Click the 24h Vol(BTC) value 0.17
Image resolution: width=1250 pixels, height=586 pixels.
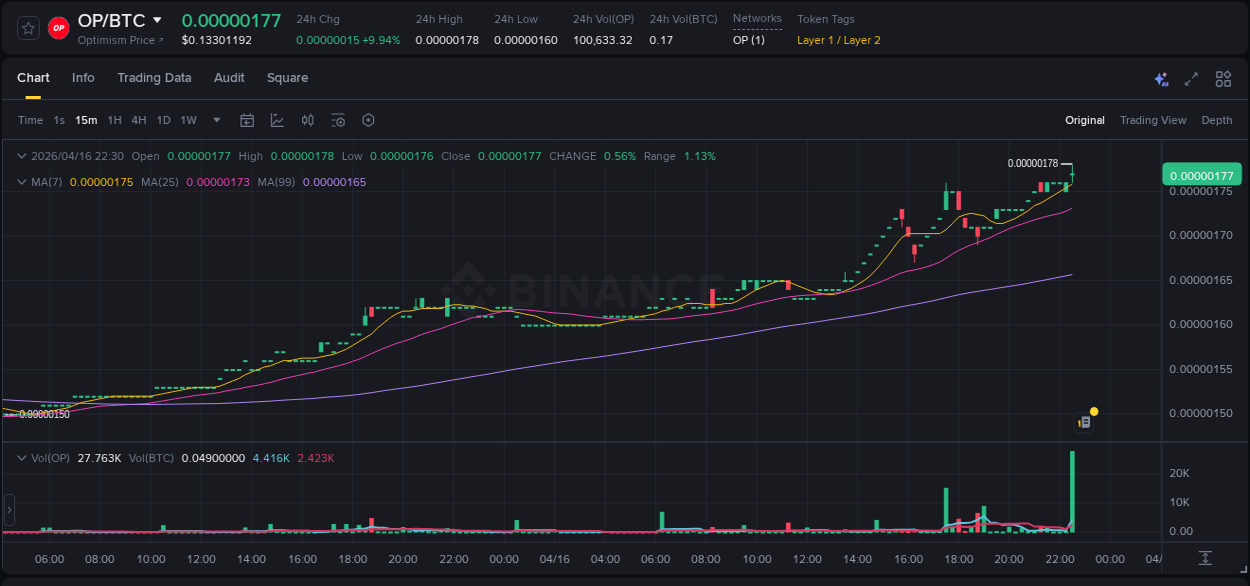pyautogui.click(x=661, y=40)
